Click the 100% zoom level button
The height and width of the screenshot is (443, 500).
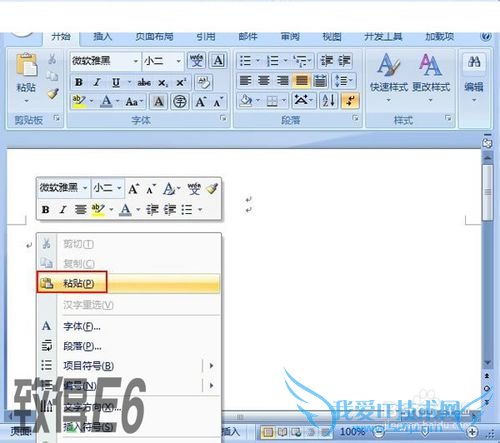[352, 432]
